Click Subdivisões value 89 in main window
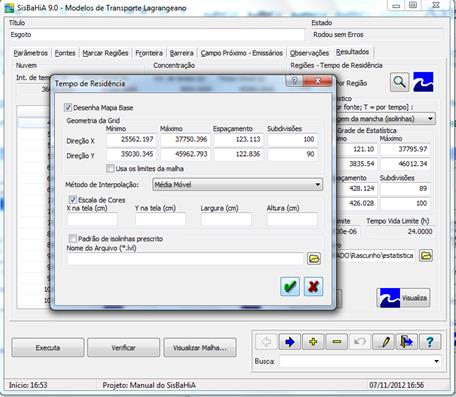Viewport: 456px width, 397px height. coord(405,189)
